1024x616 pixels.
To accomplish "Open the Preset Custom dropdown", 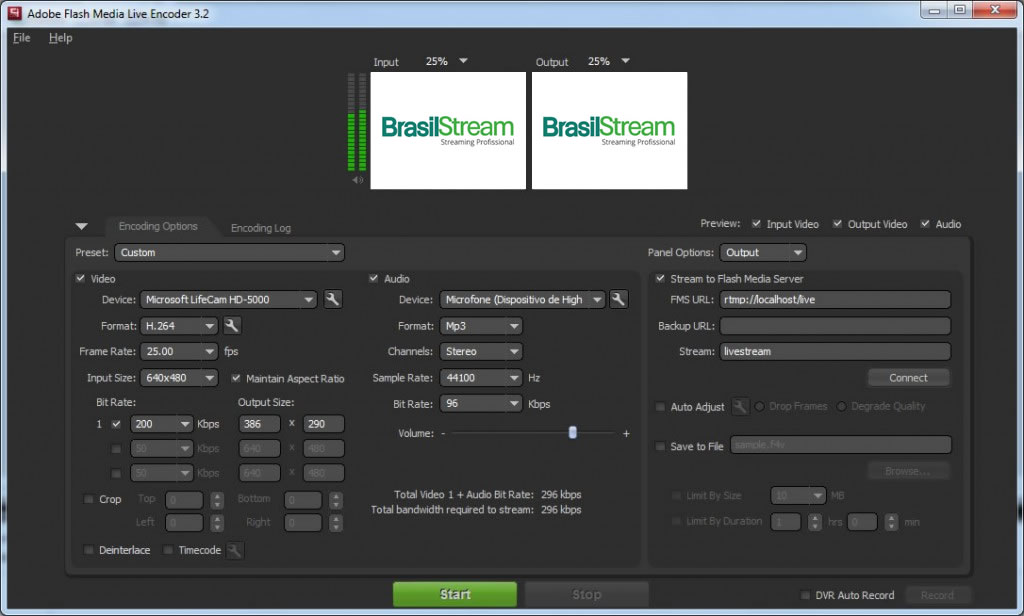I will [229, 252].
